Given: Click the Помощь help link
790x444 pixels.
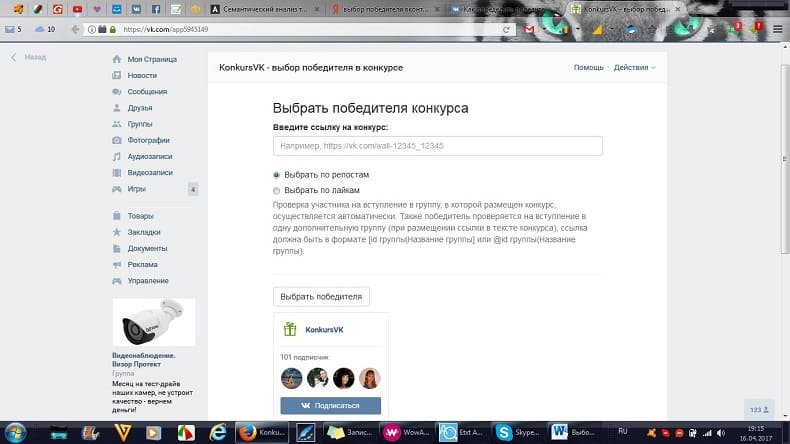Looking at the screenshot, I should pos(587,67).
